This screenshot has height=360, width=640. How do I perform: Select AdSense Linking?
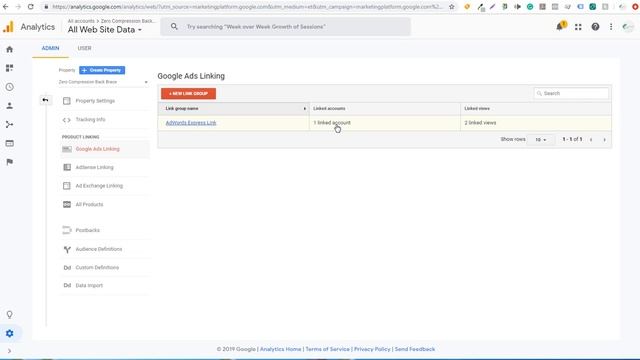94,167
